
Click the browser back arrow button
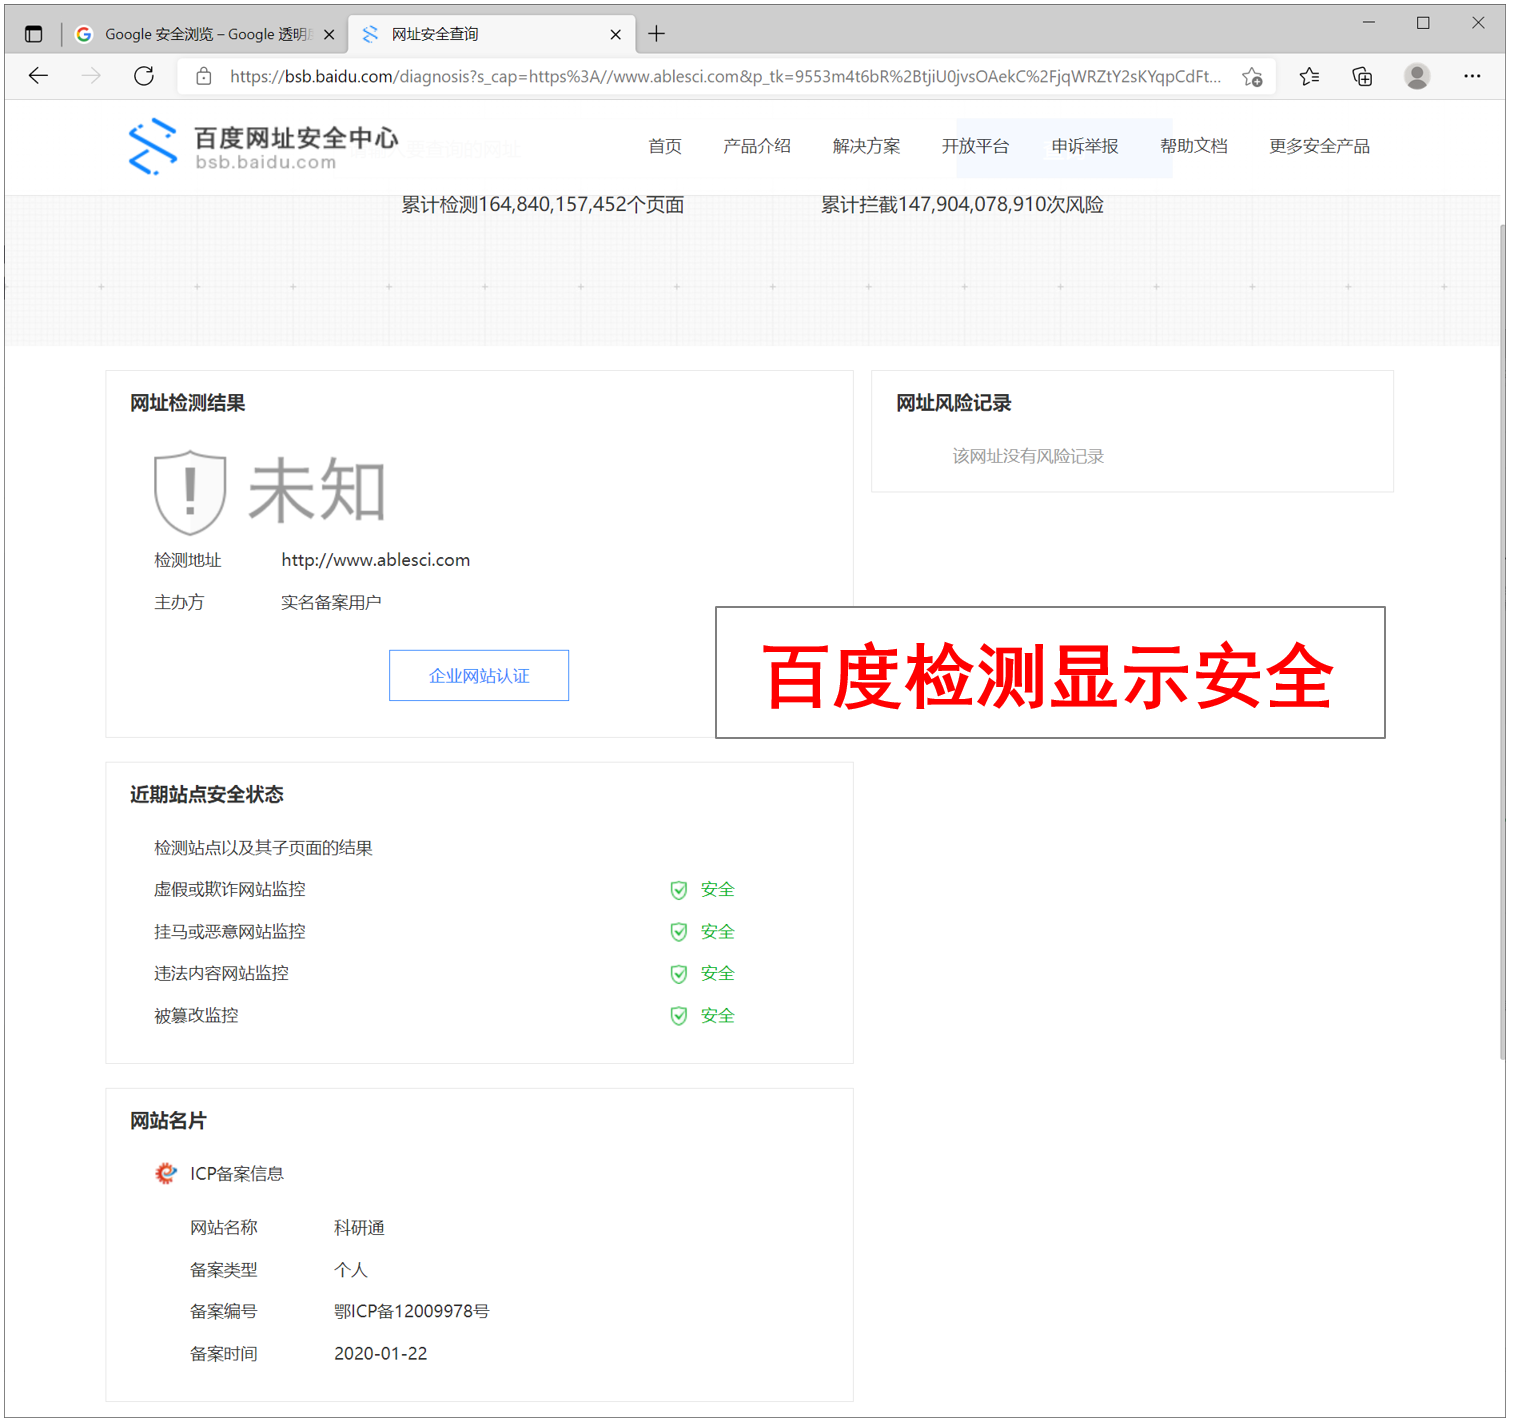[38, 76]
